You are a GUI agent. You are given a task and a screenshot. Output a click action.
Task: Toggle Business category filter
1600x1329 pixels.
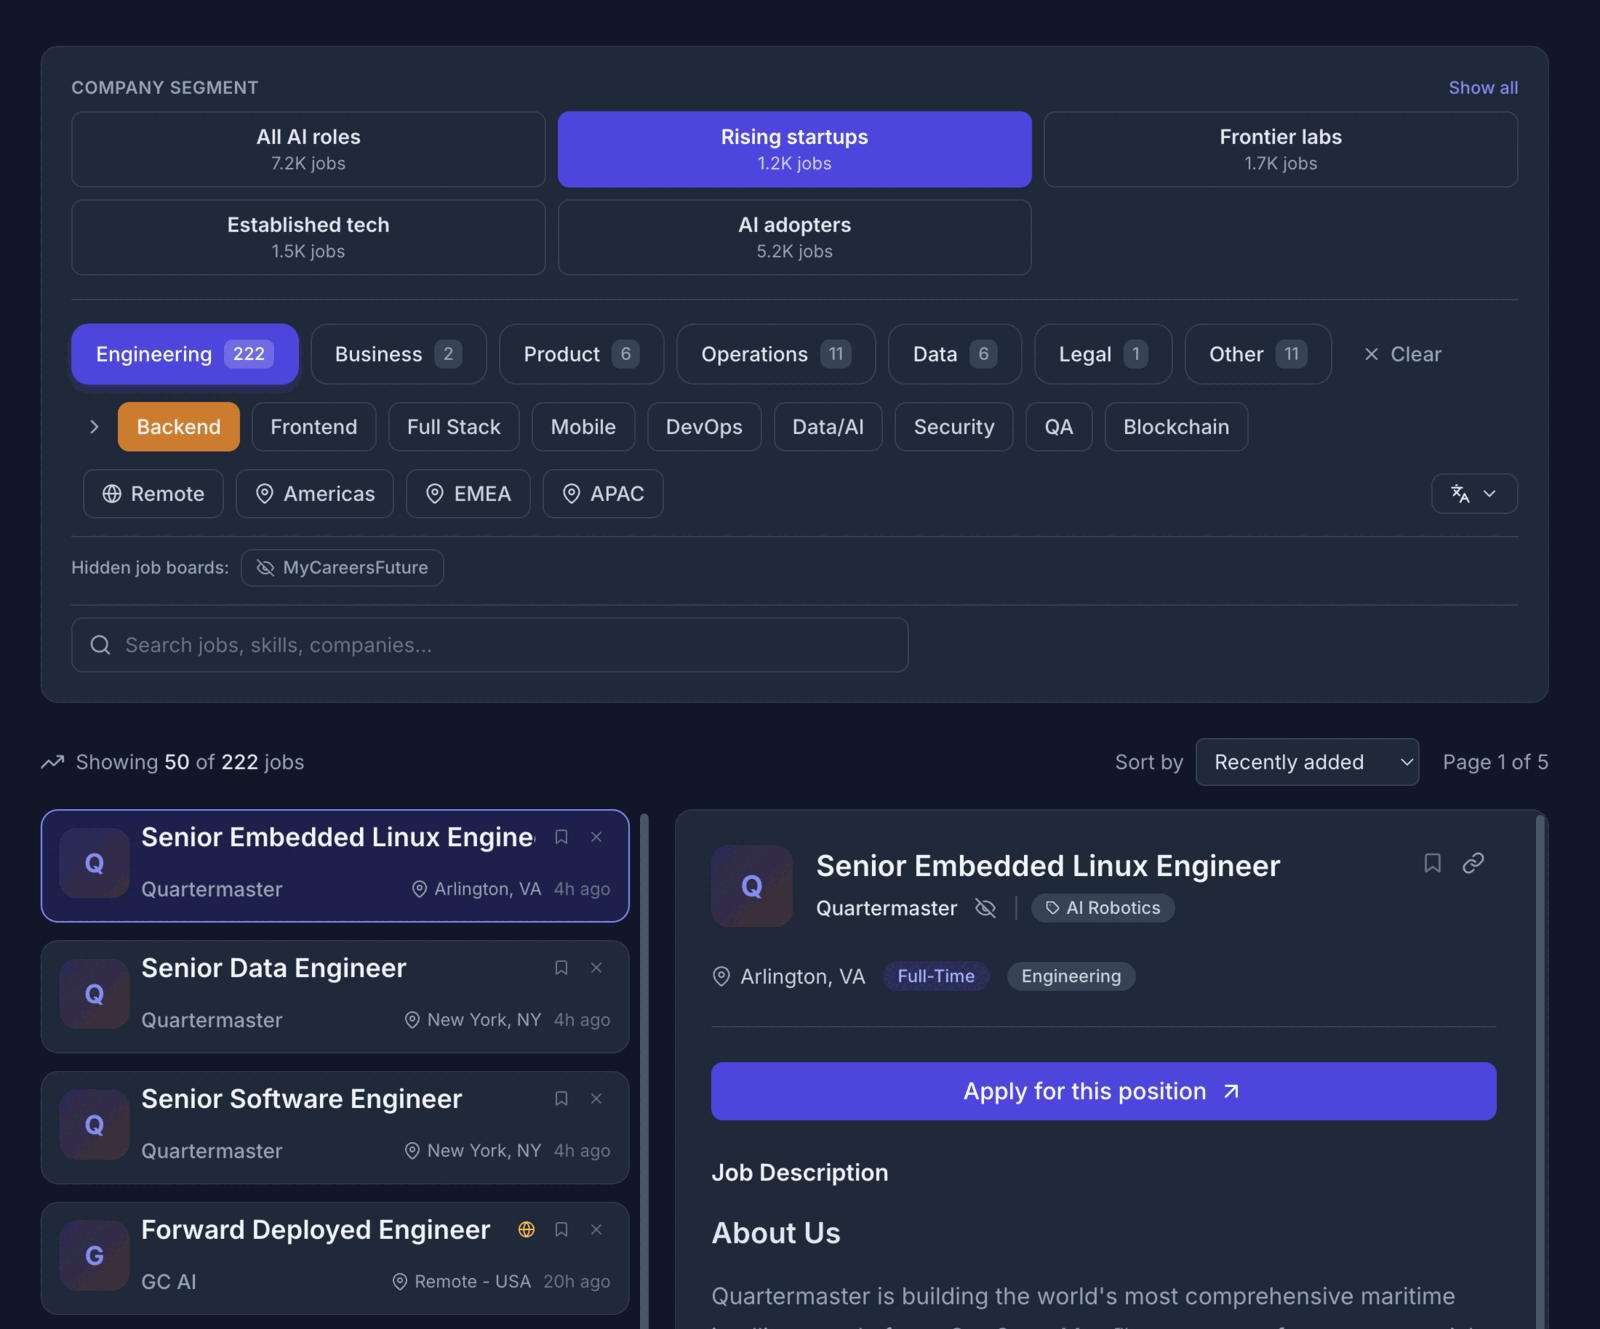point(398,354)
